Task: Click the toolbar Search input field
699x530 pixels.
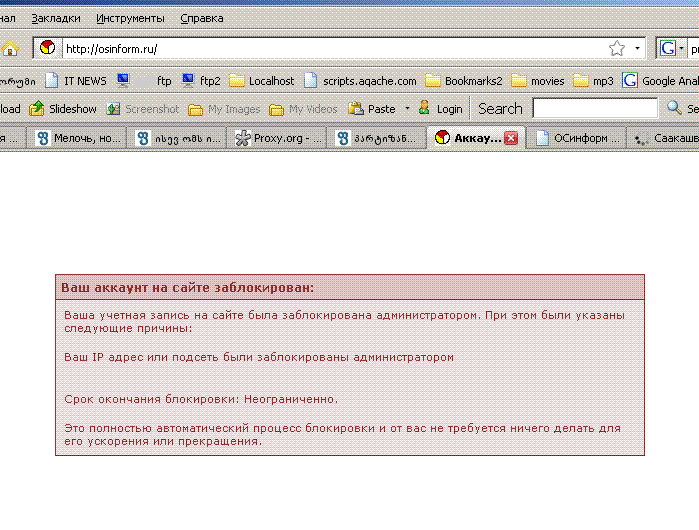Action: [x=595, y=108]
